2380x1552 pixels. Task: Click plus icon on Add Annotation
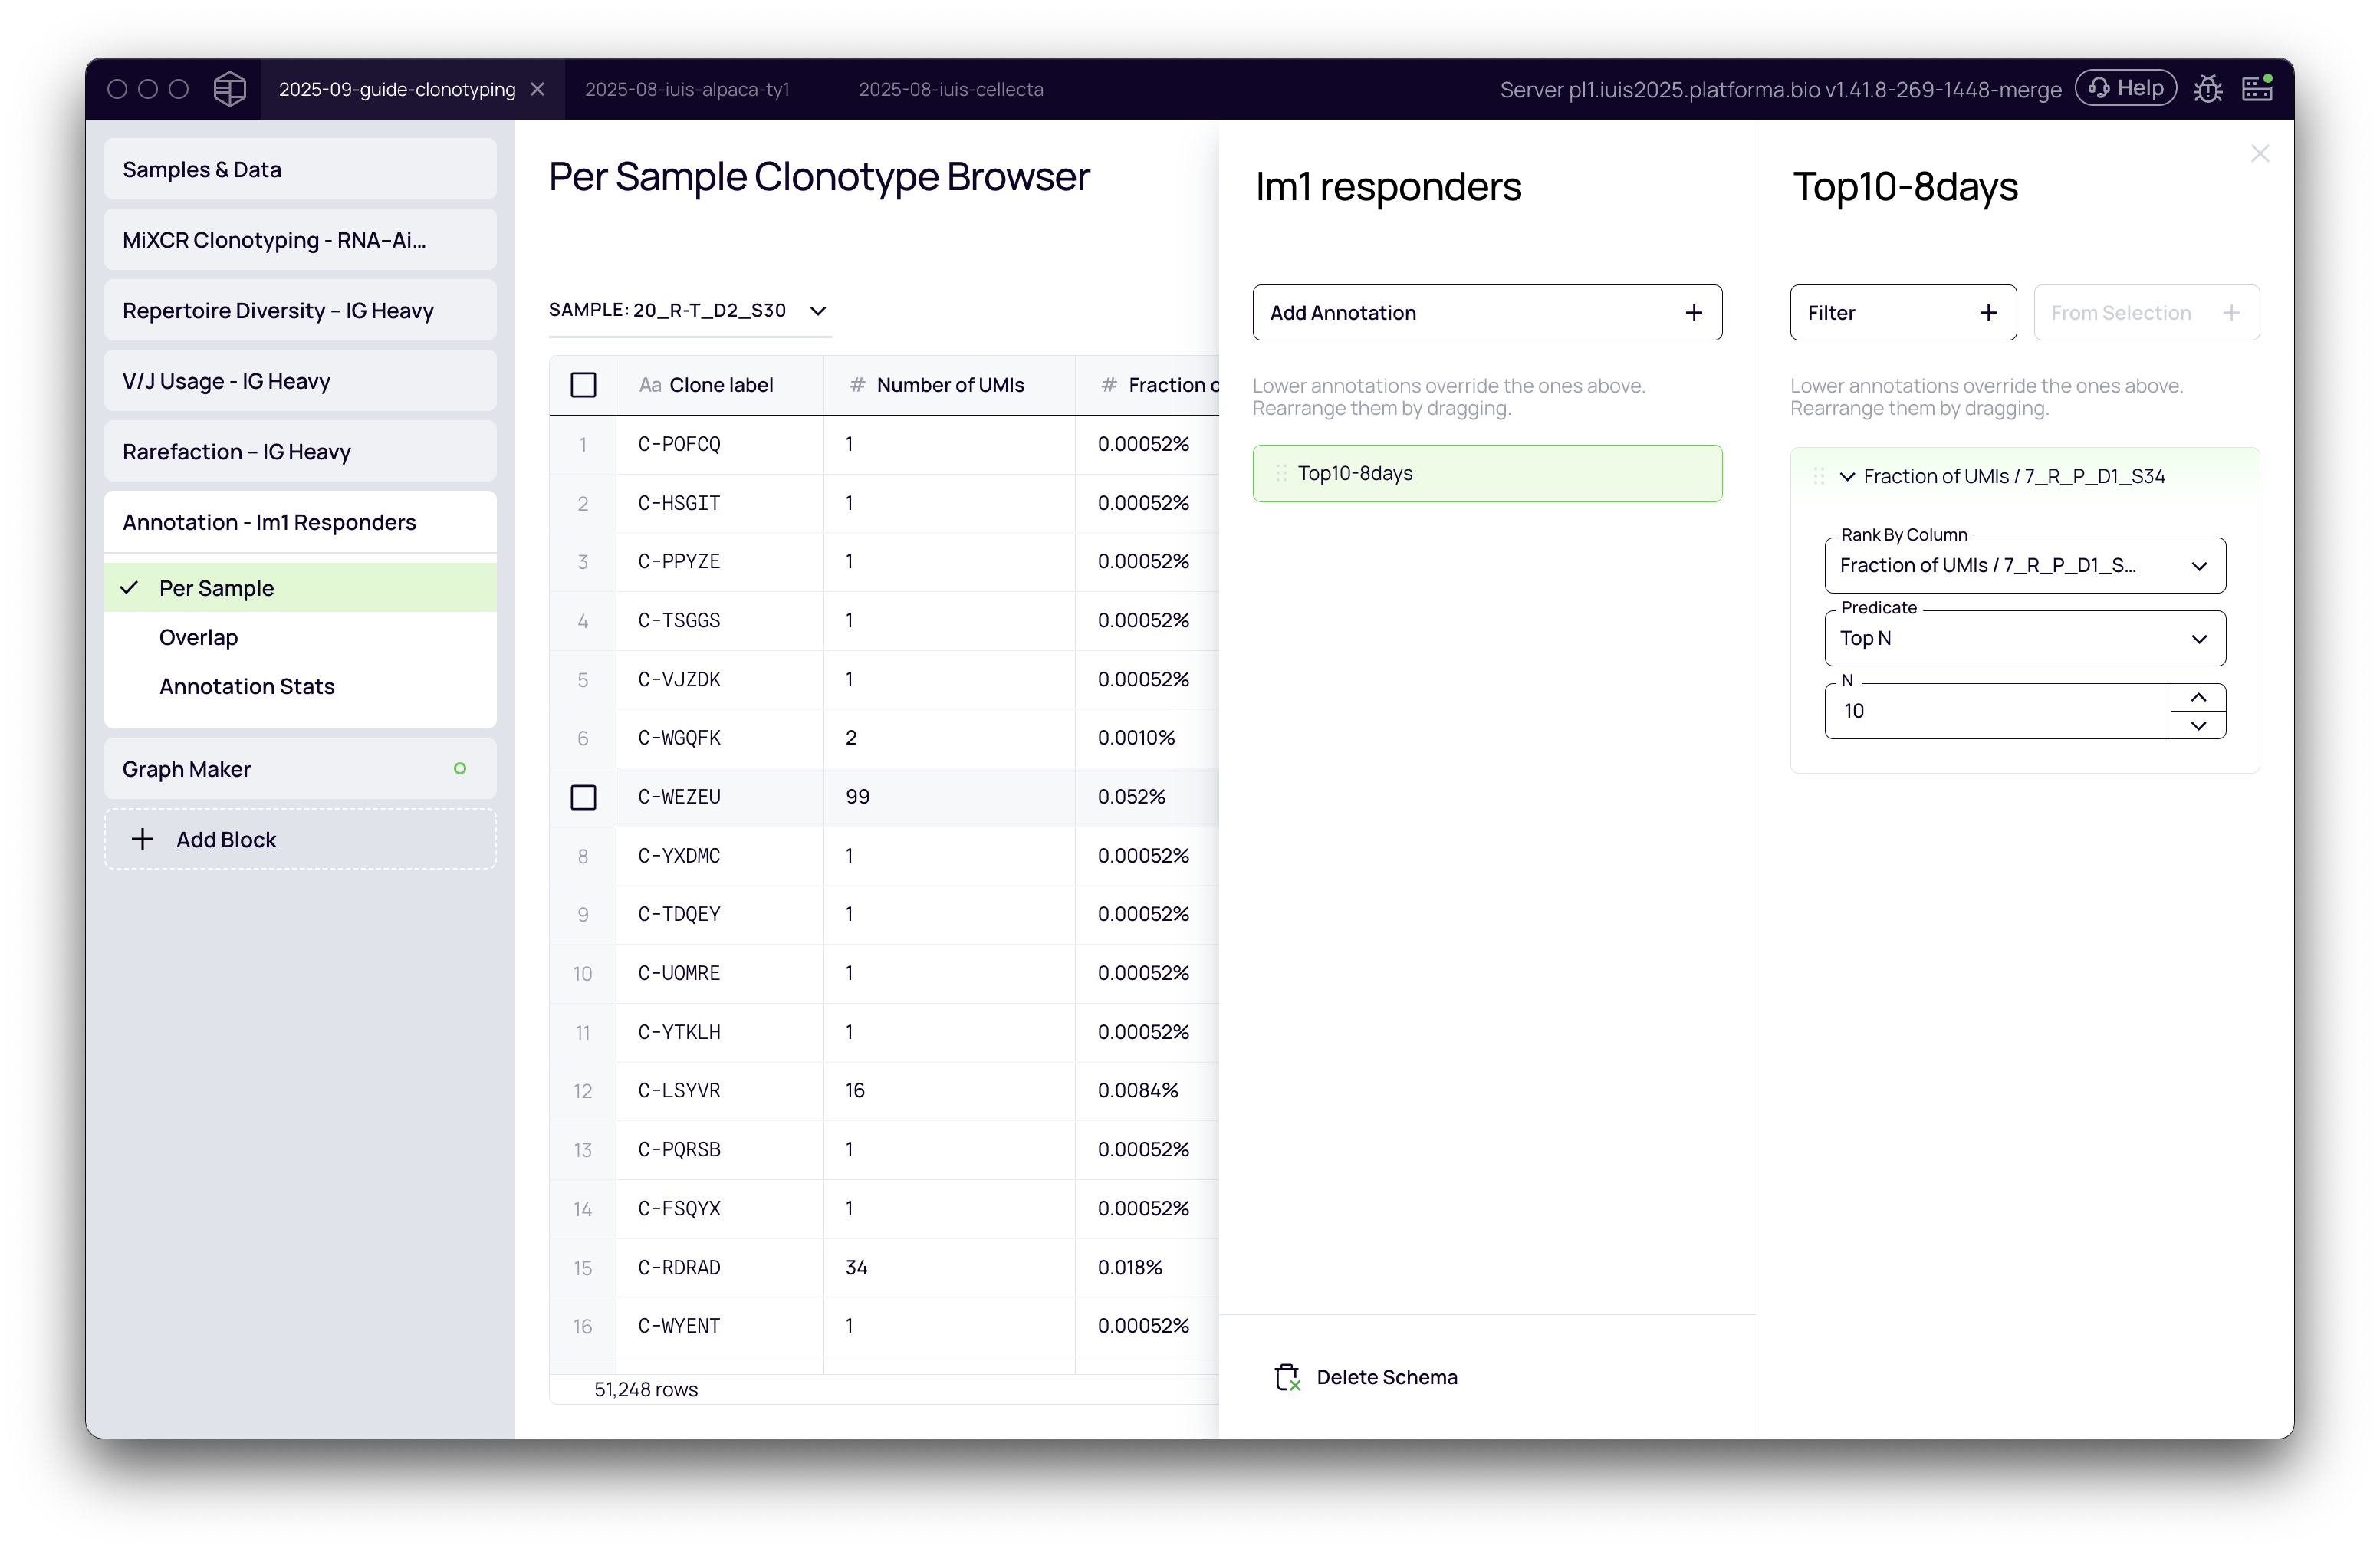click(1693, 313)
